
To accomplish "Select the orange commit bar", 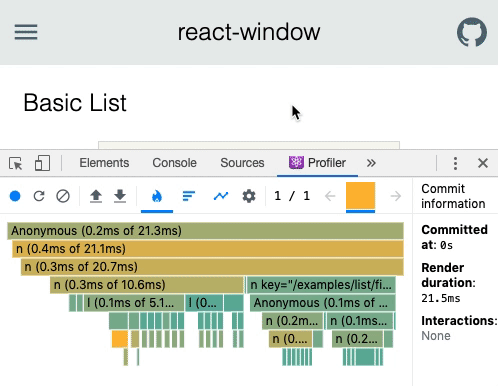I will coord(360,196).
